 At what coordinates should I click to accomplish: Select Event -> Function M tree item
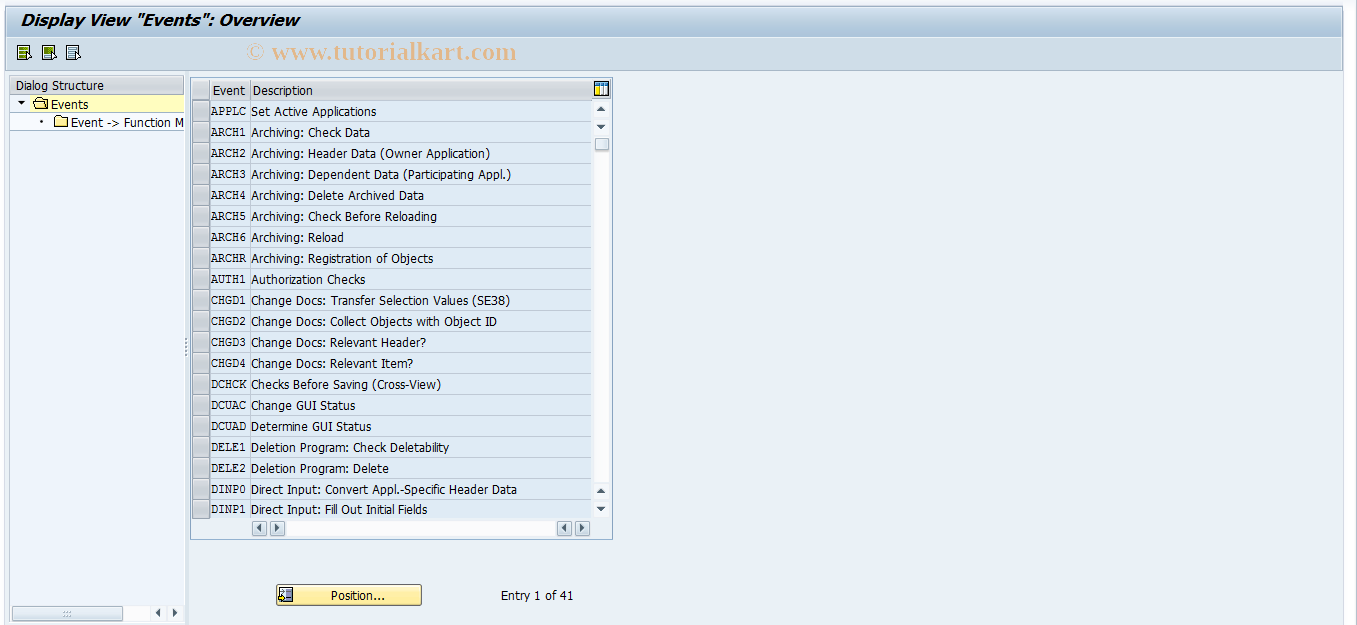tap(127, 122)
